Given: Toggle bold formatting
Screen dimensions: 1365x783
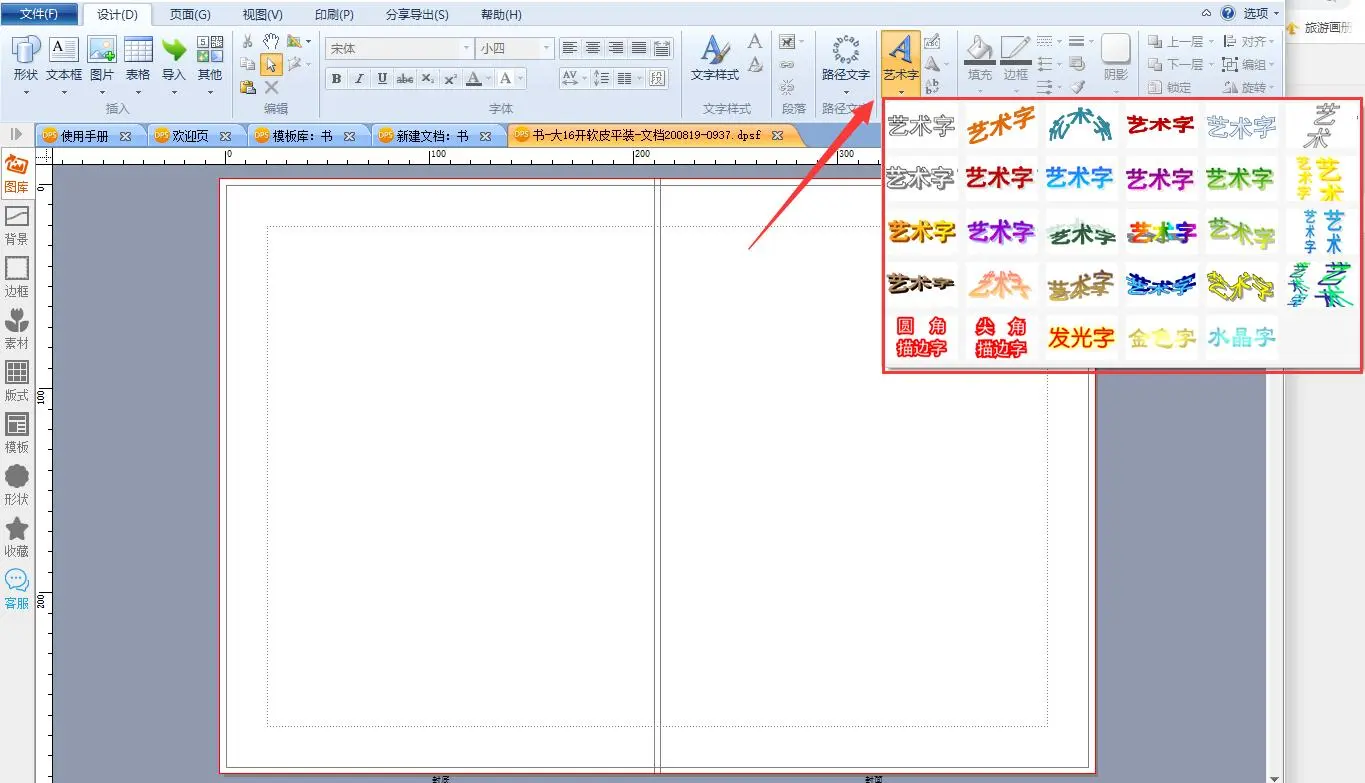Looking at the screenshot, I should coord(336,79).
